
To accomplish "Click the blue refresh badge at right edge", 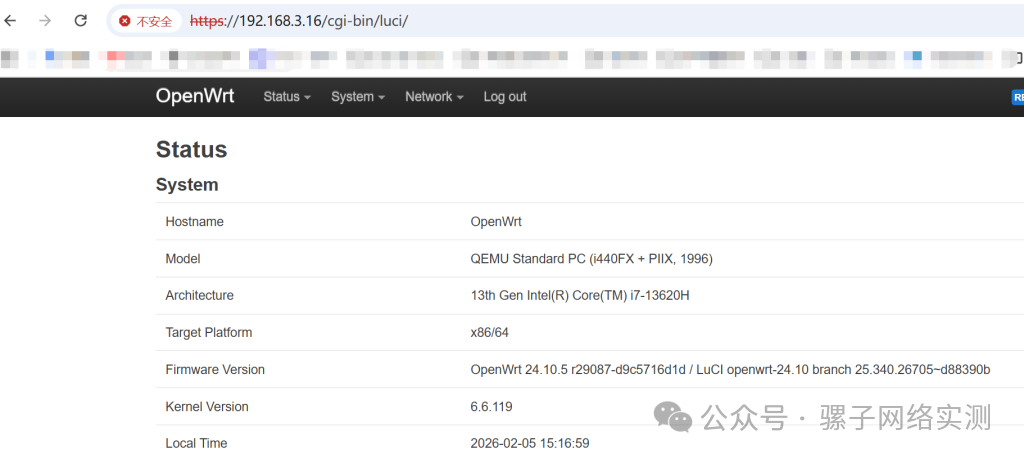I will pyautogui.click(x=1017, y=97).
